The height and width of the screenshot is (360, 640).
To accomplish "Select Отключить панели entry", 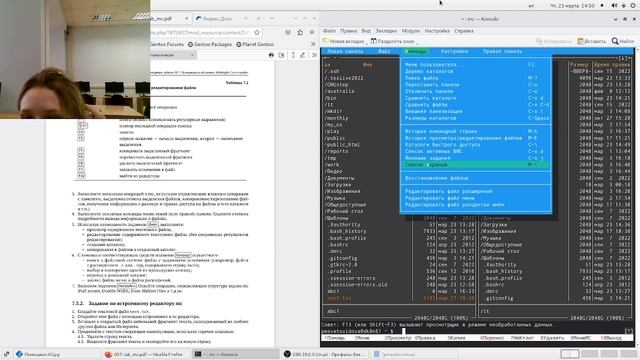I will coord(476,91).
